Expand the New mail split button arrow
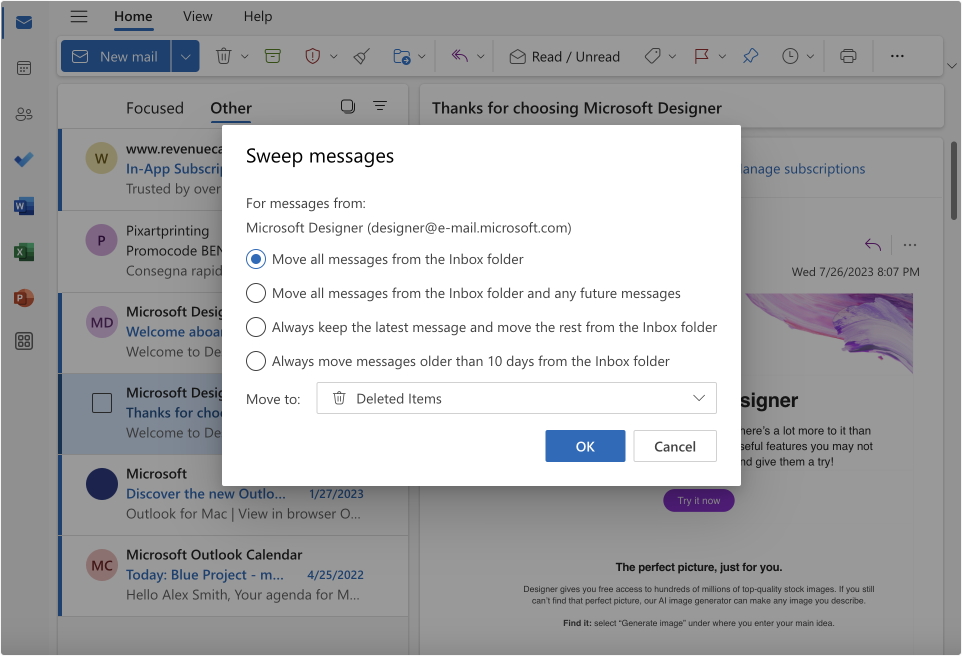962x656 pixels. pyautogui.click(x=185, y=56)
